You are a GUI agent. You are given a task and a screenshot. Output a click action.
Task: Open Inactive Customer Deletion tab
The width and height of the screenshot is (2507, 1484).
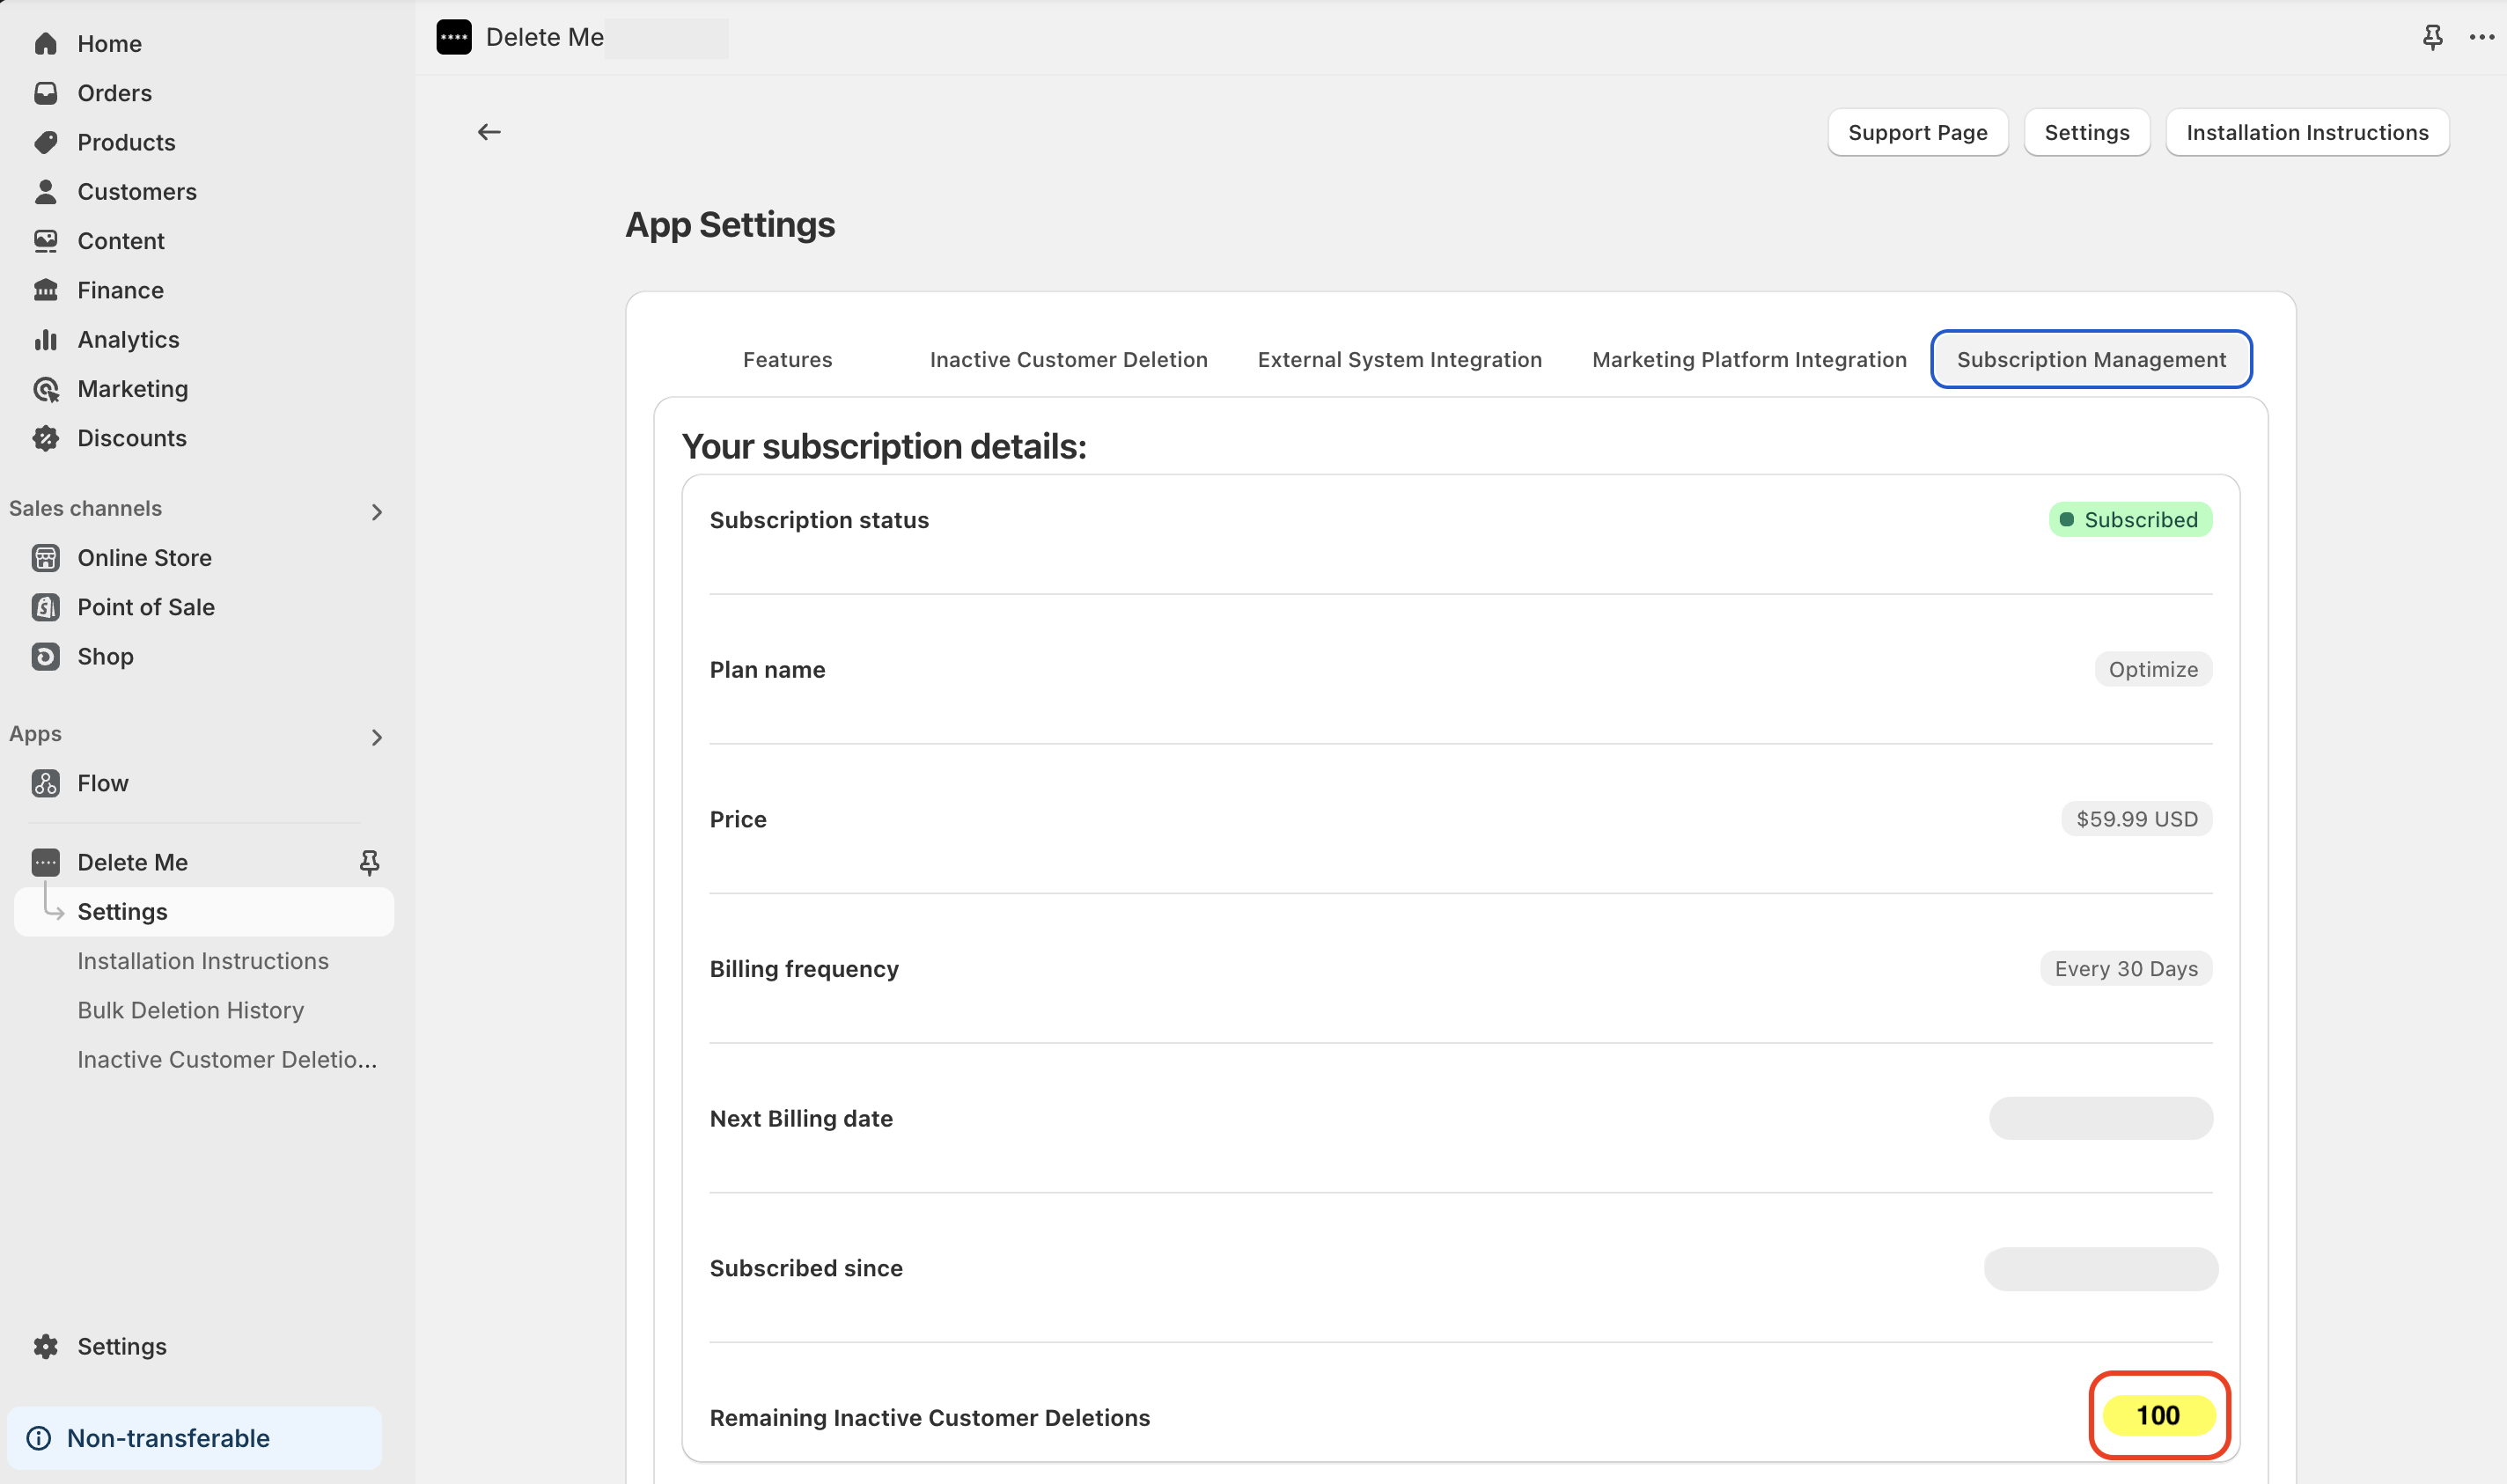pos(1068,359)
